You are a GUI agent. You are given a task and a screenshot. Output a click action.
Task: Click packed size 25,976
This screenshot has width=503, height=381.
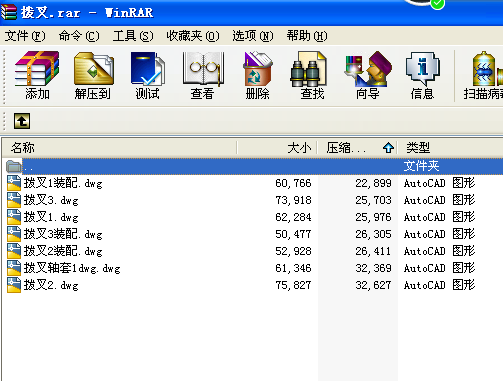373,217
